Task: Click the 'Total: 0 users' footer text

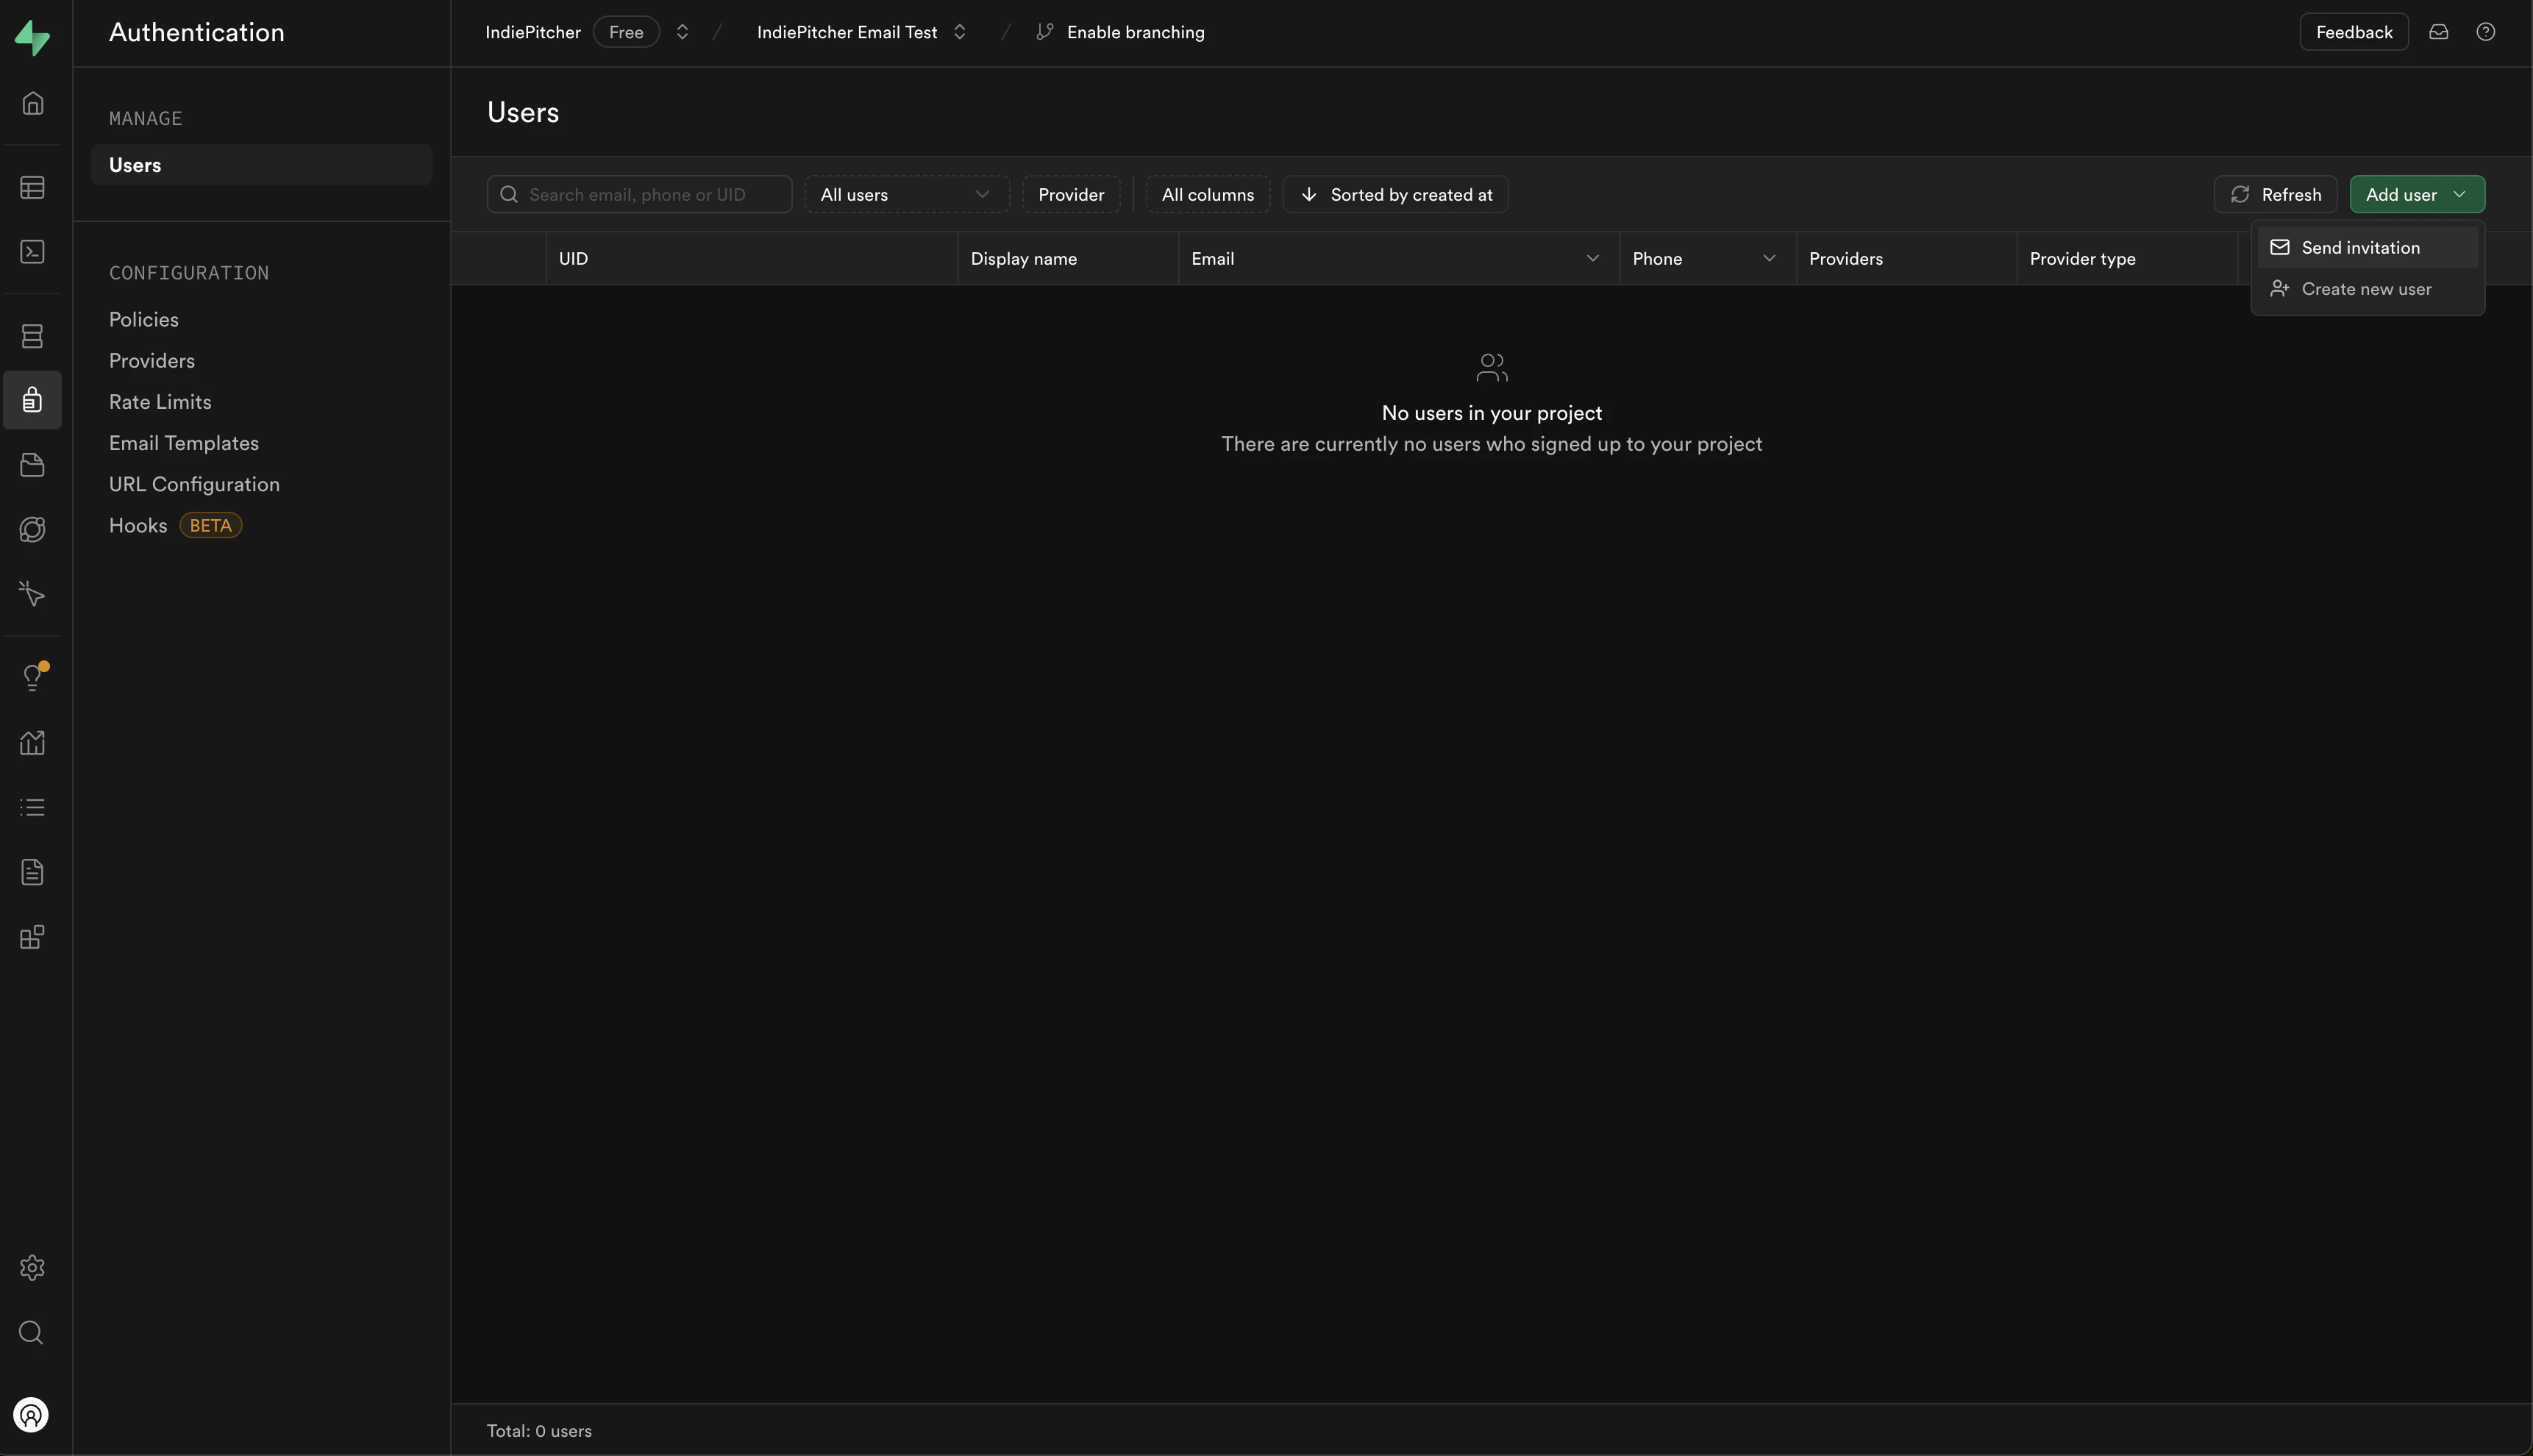Action: tap(539, 1430)
